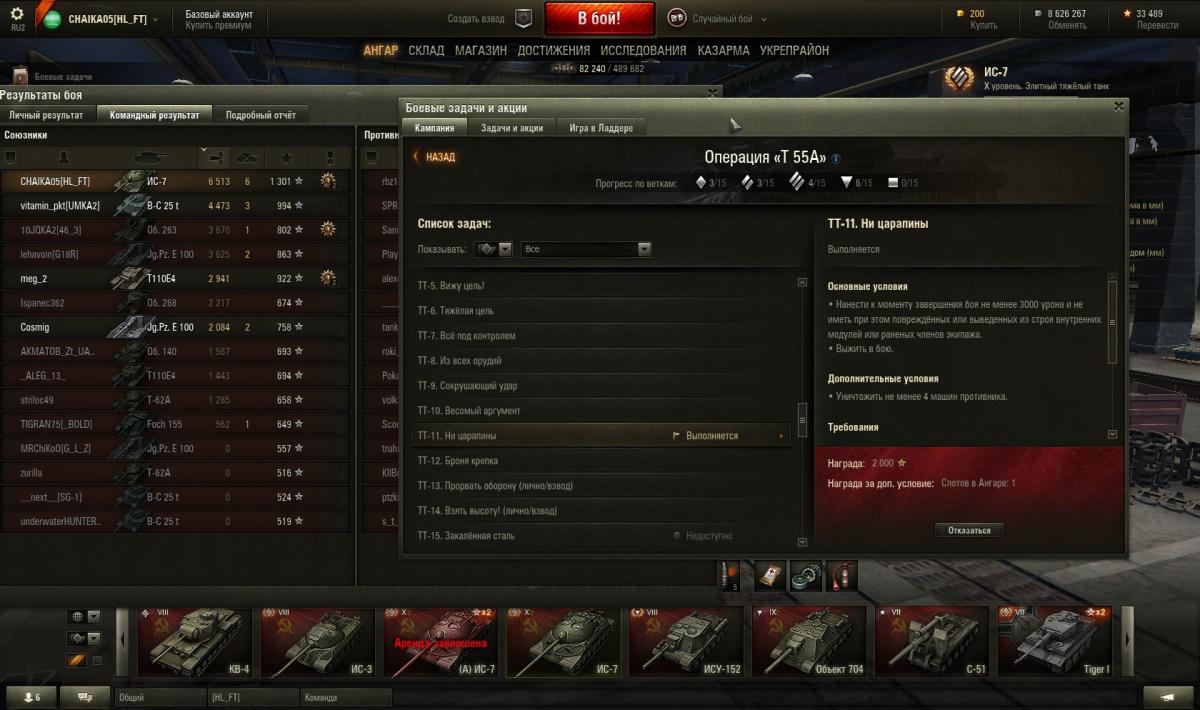Click the gold coin Купить icon
The height and width of the screenshot is (710, 1200).
coord(961,13)
